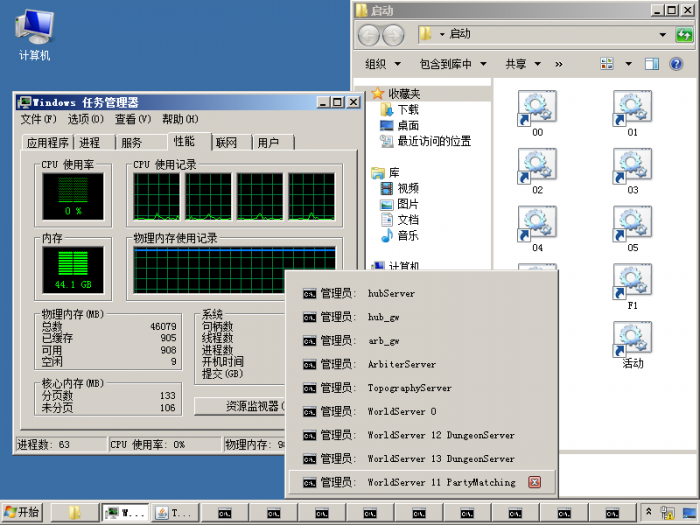
Task: Click the 开始 Start button
Action: (22, 512)
